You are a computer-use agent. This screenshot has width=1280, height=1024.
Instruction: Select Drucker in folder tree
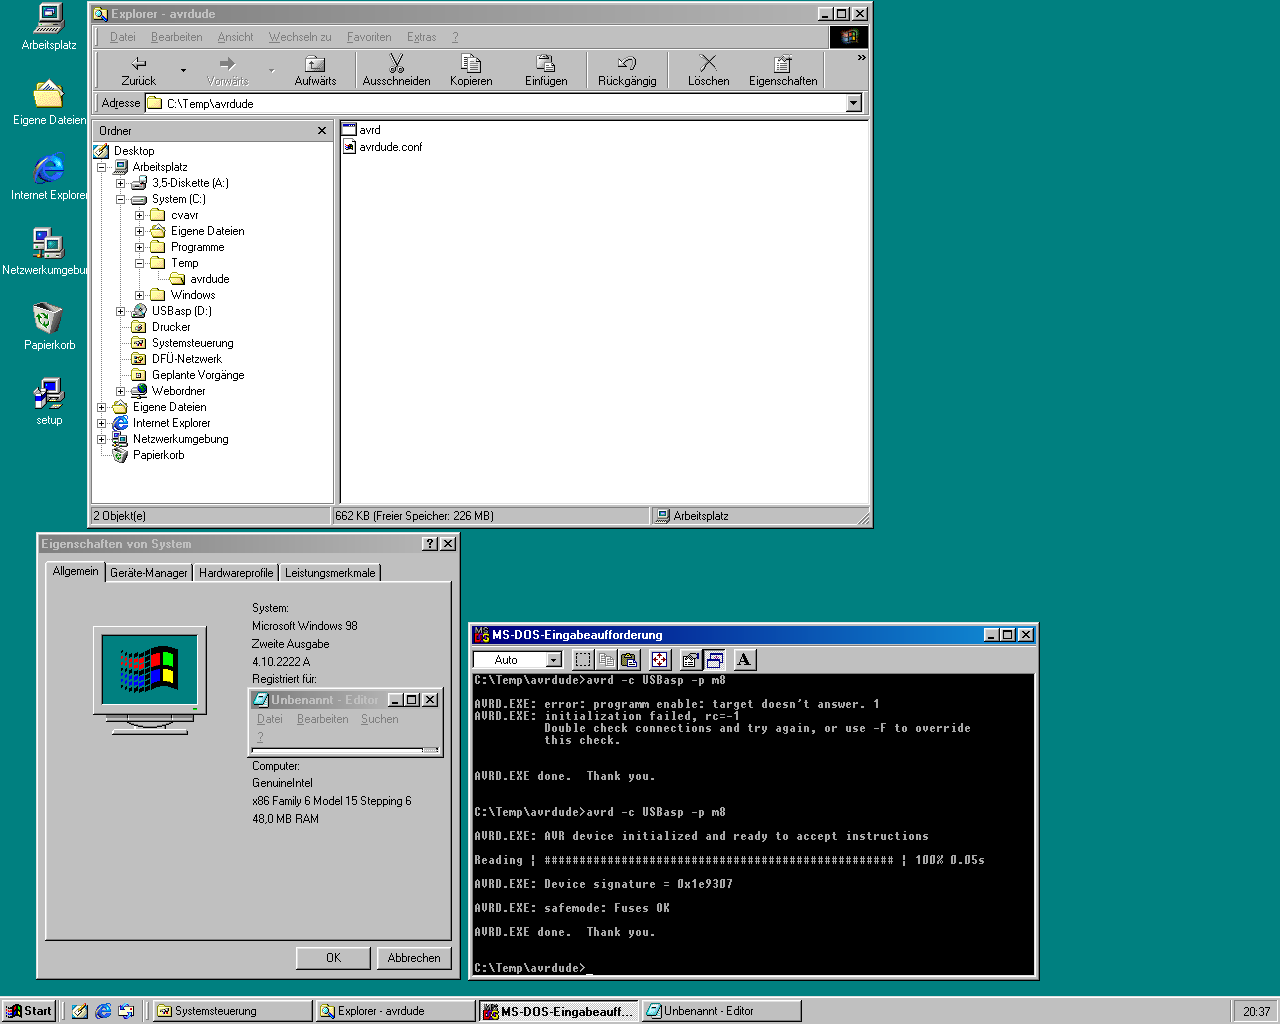coord(161,327)
